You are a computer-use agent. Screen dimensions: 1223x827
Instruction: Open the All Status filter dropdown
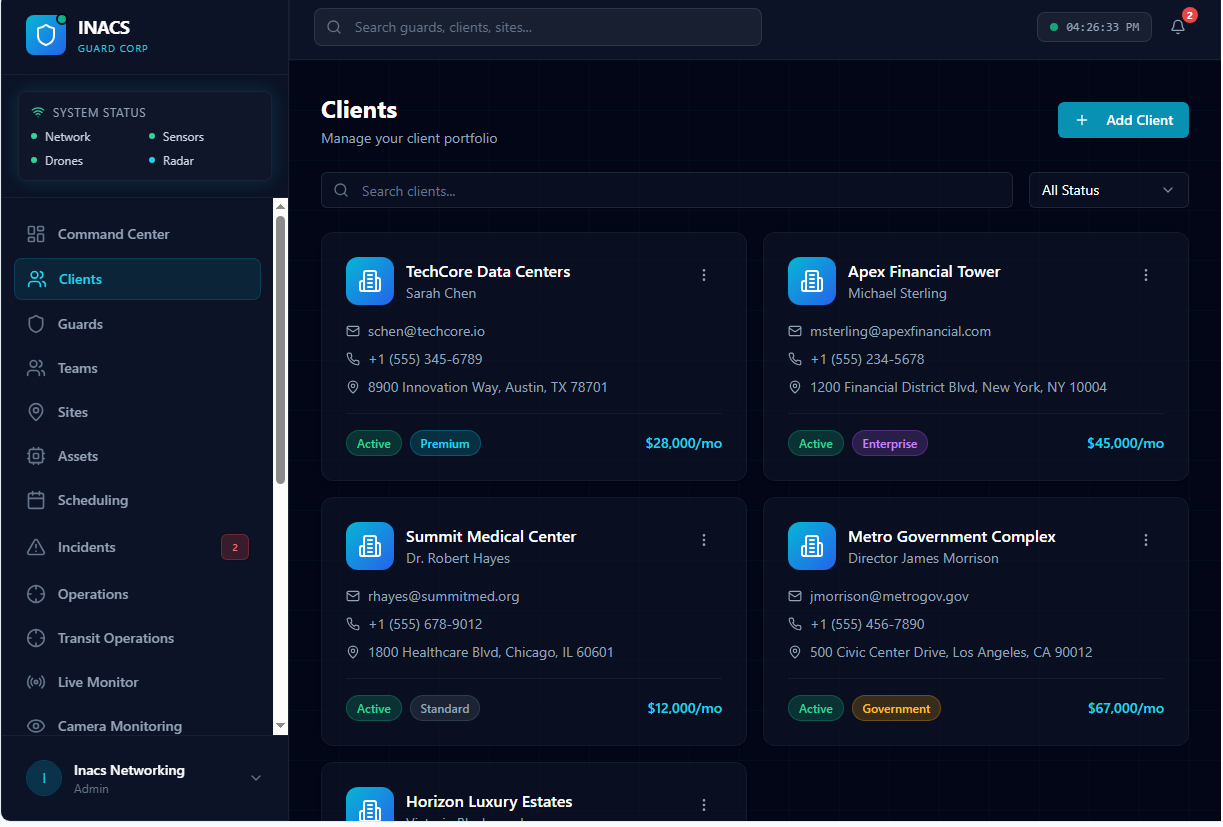pos(1109,190)
